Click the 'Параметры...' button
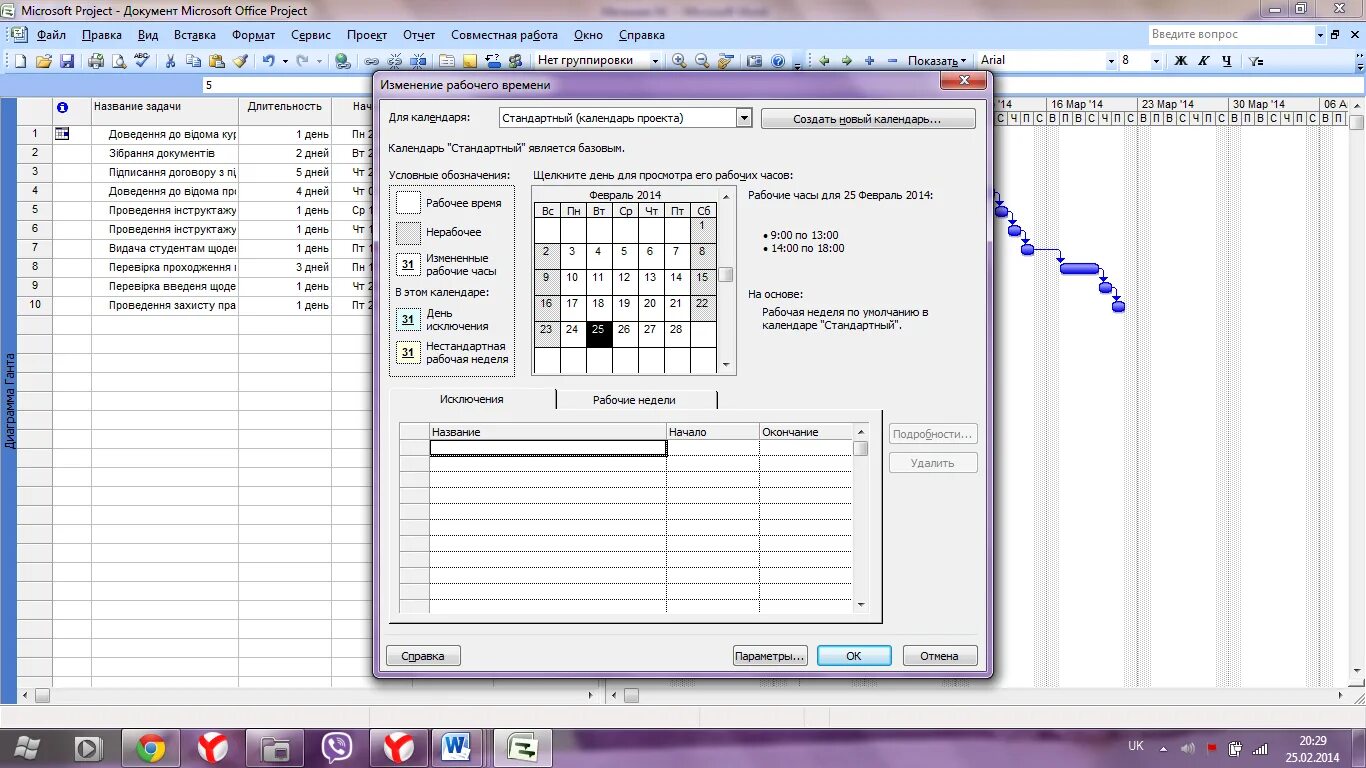The height and width of the screenshot is (768, 1366). (770, 656)
